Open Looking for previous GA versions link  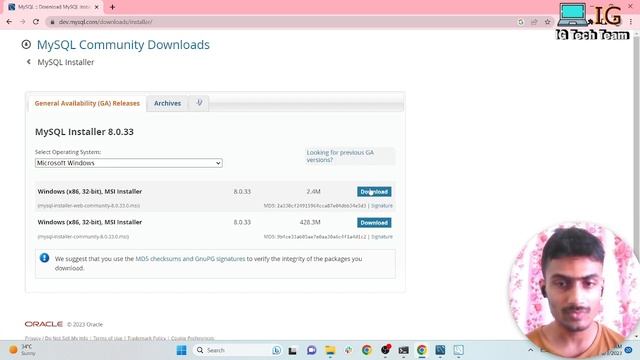click(x=340, y=156)
